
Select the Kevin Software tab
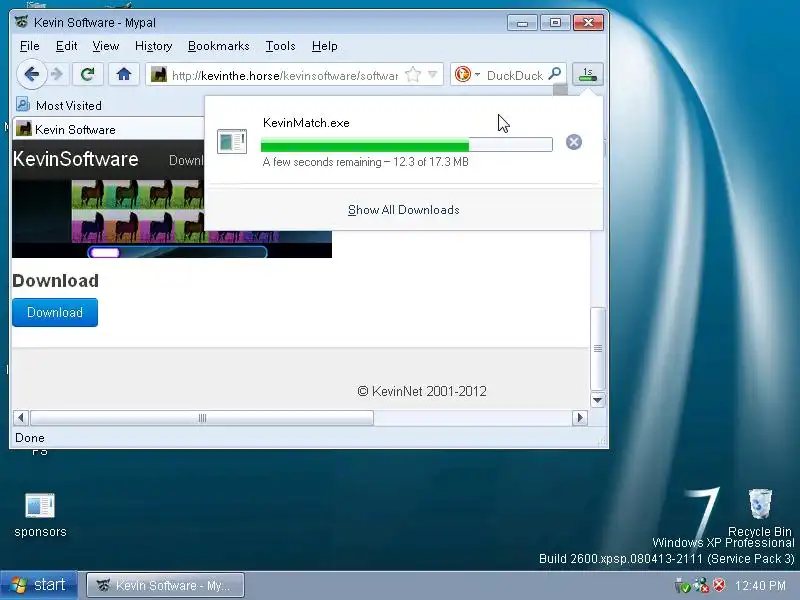108,130
